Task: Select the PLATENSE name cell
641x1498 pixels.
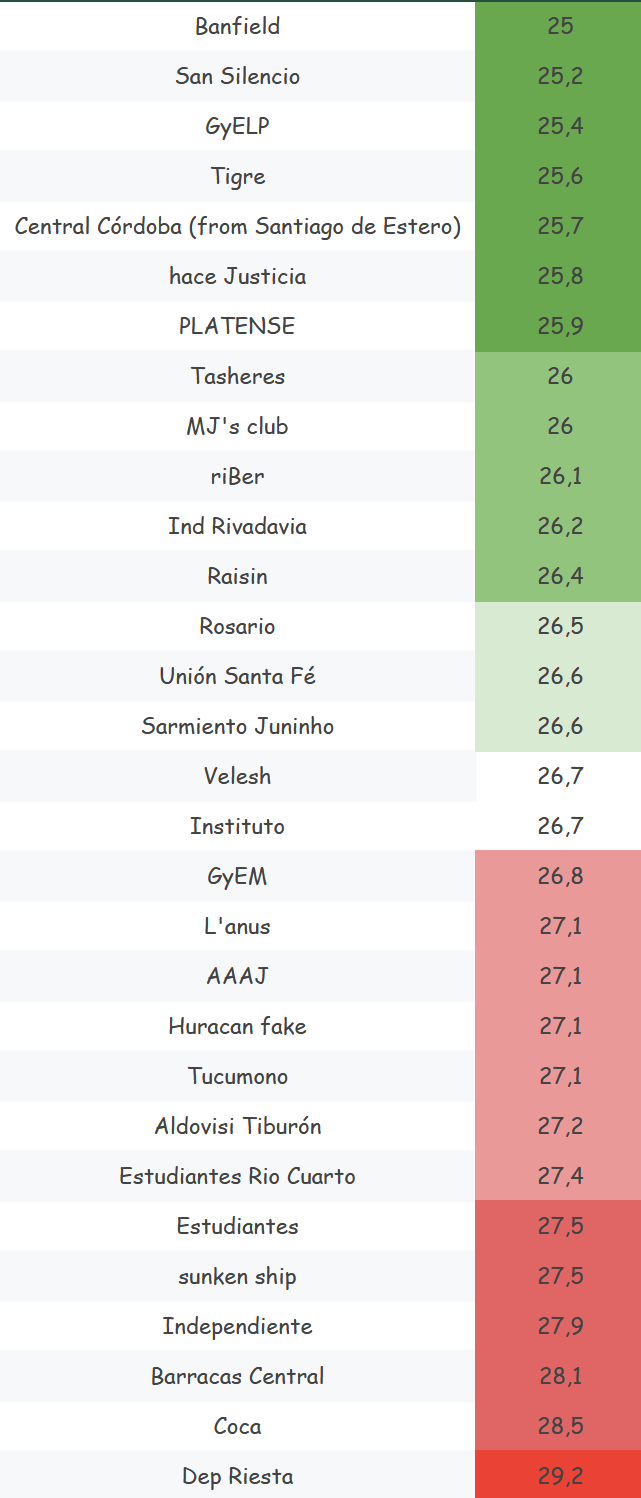Action: [x=238, y=327]
